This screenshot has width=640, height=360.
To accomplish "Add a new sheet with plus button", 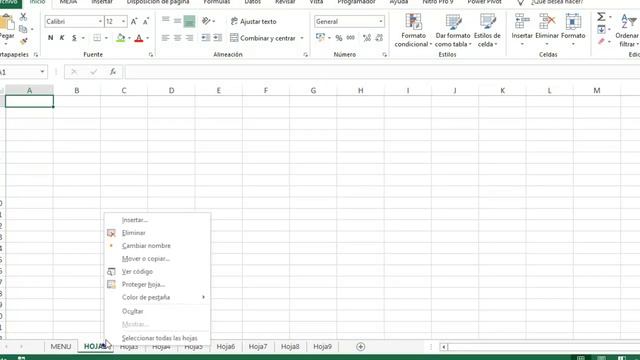I will click(x=360, y=347).
